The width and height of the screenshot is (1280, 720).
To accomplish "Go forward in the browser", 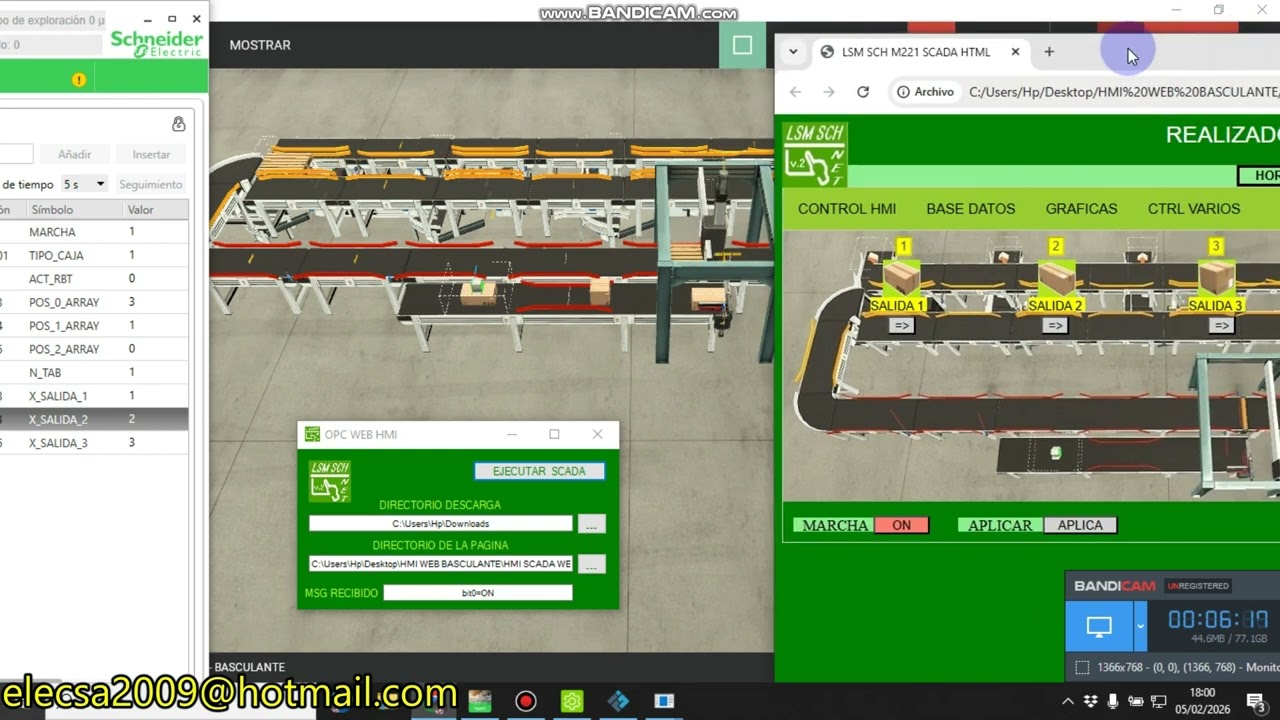I will tap(829, 92).
